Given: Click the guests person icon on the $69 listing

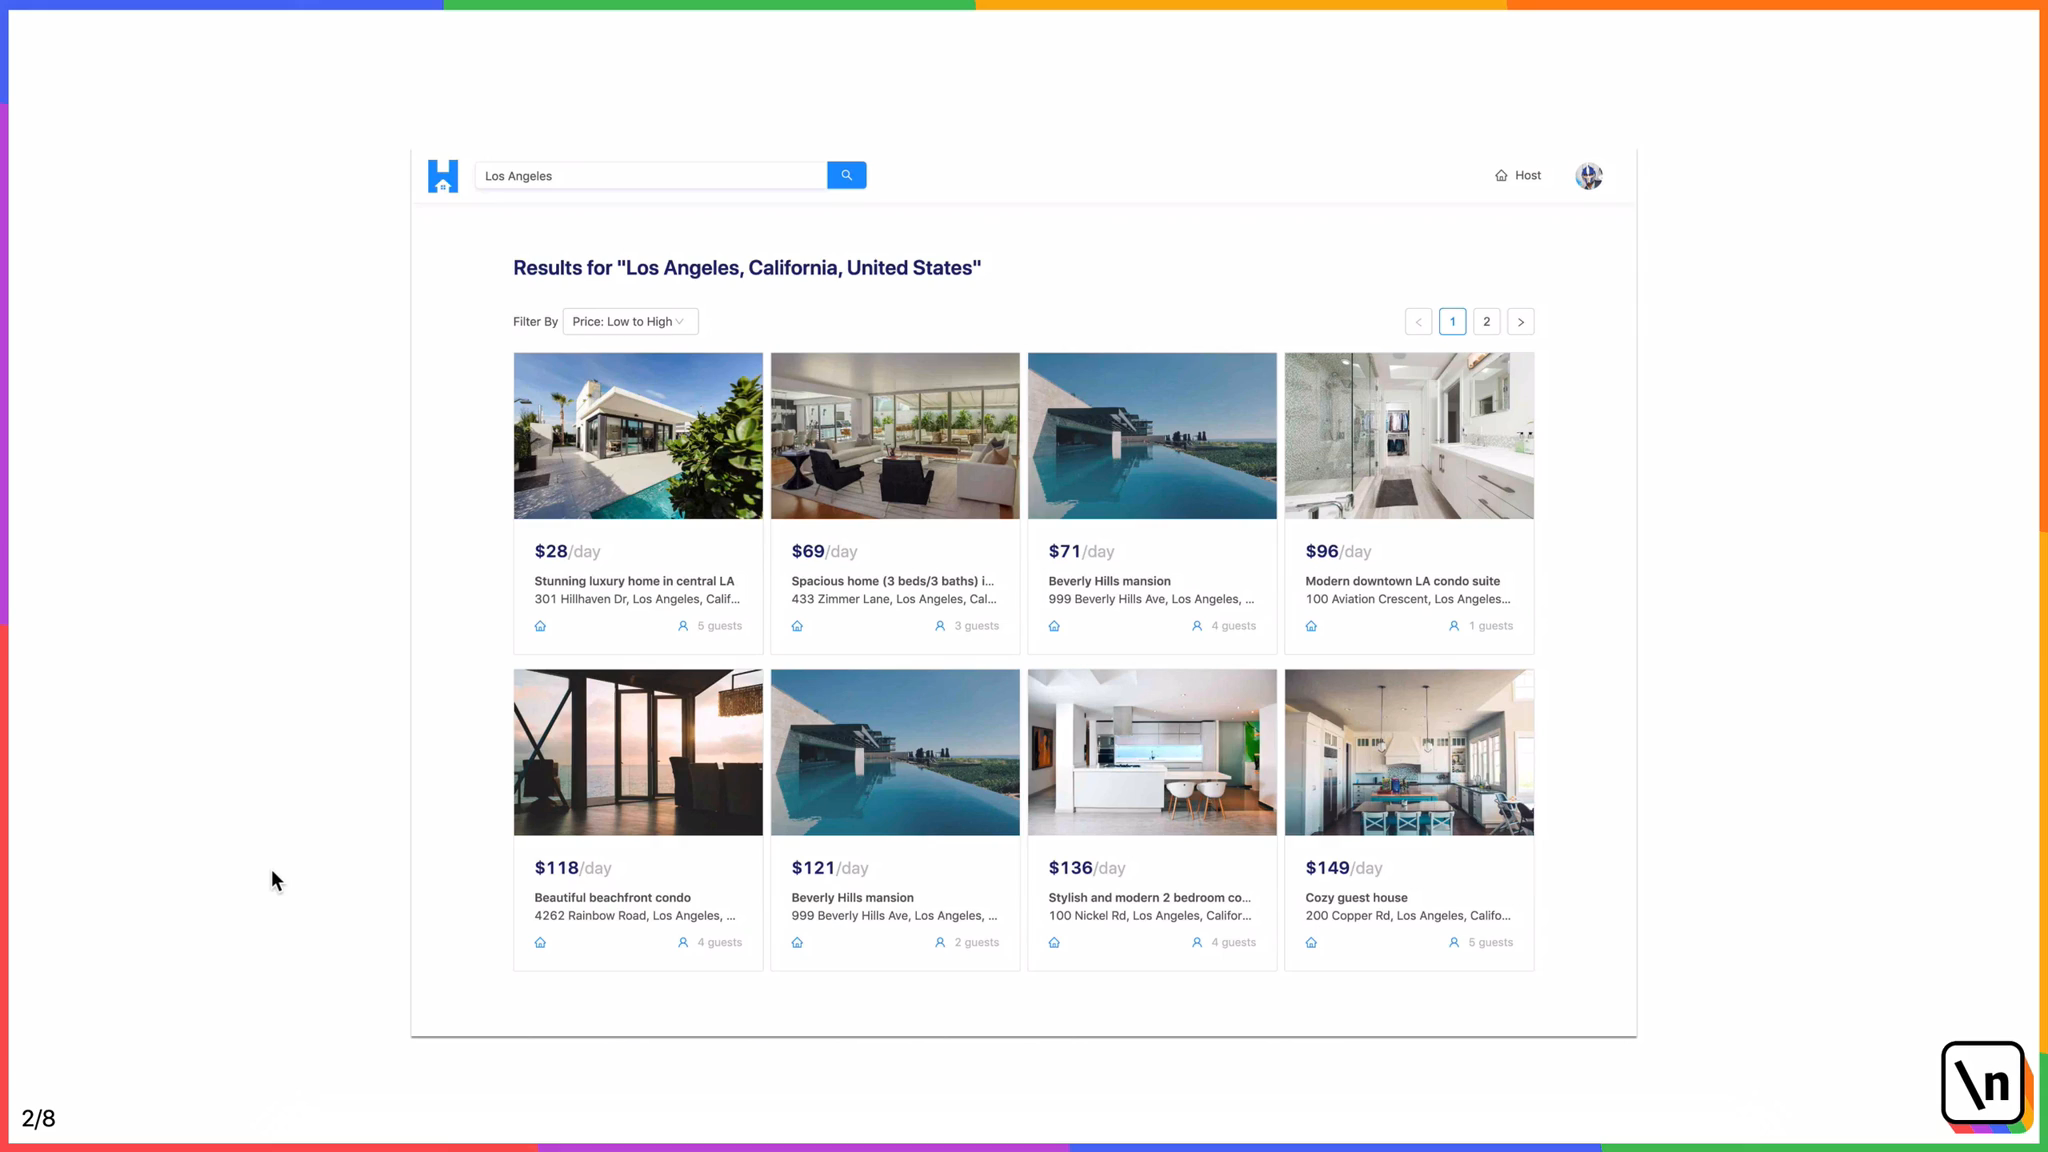Looking at the screenshot, I should coord(940,626).
